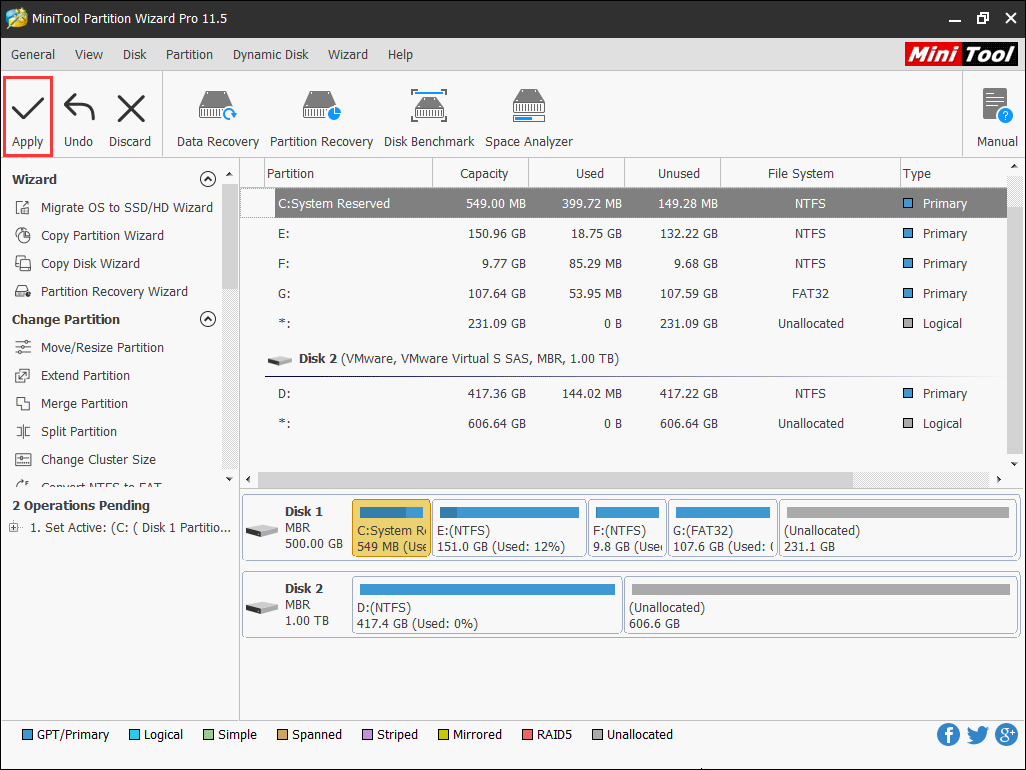
Task: Click the partition list vertical scrollbar
Action: click(1014, 329)
